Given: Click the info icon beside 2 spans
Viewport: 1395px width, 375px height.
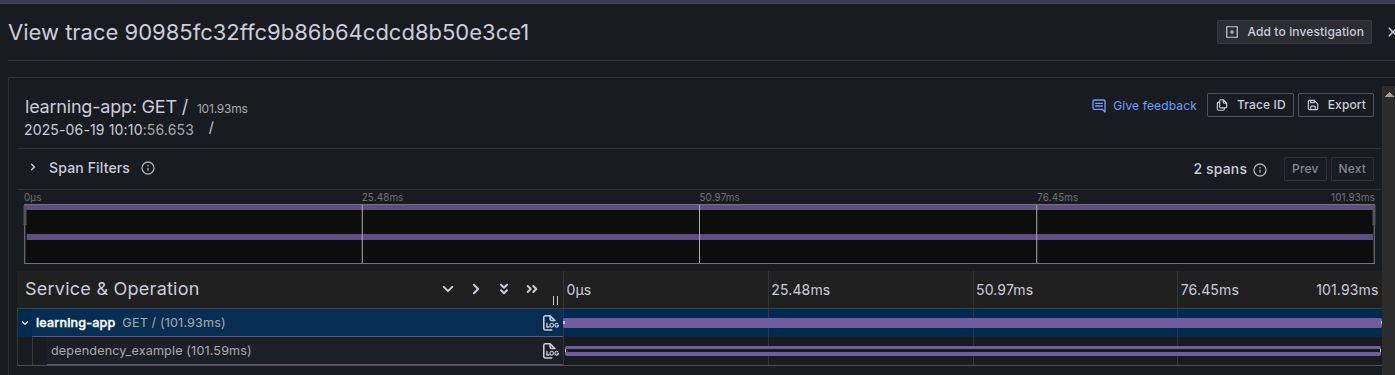Looking at the screenshot, I should (x=1260, y=169).
